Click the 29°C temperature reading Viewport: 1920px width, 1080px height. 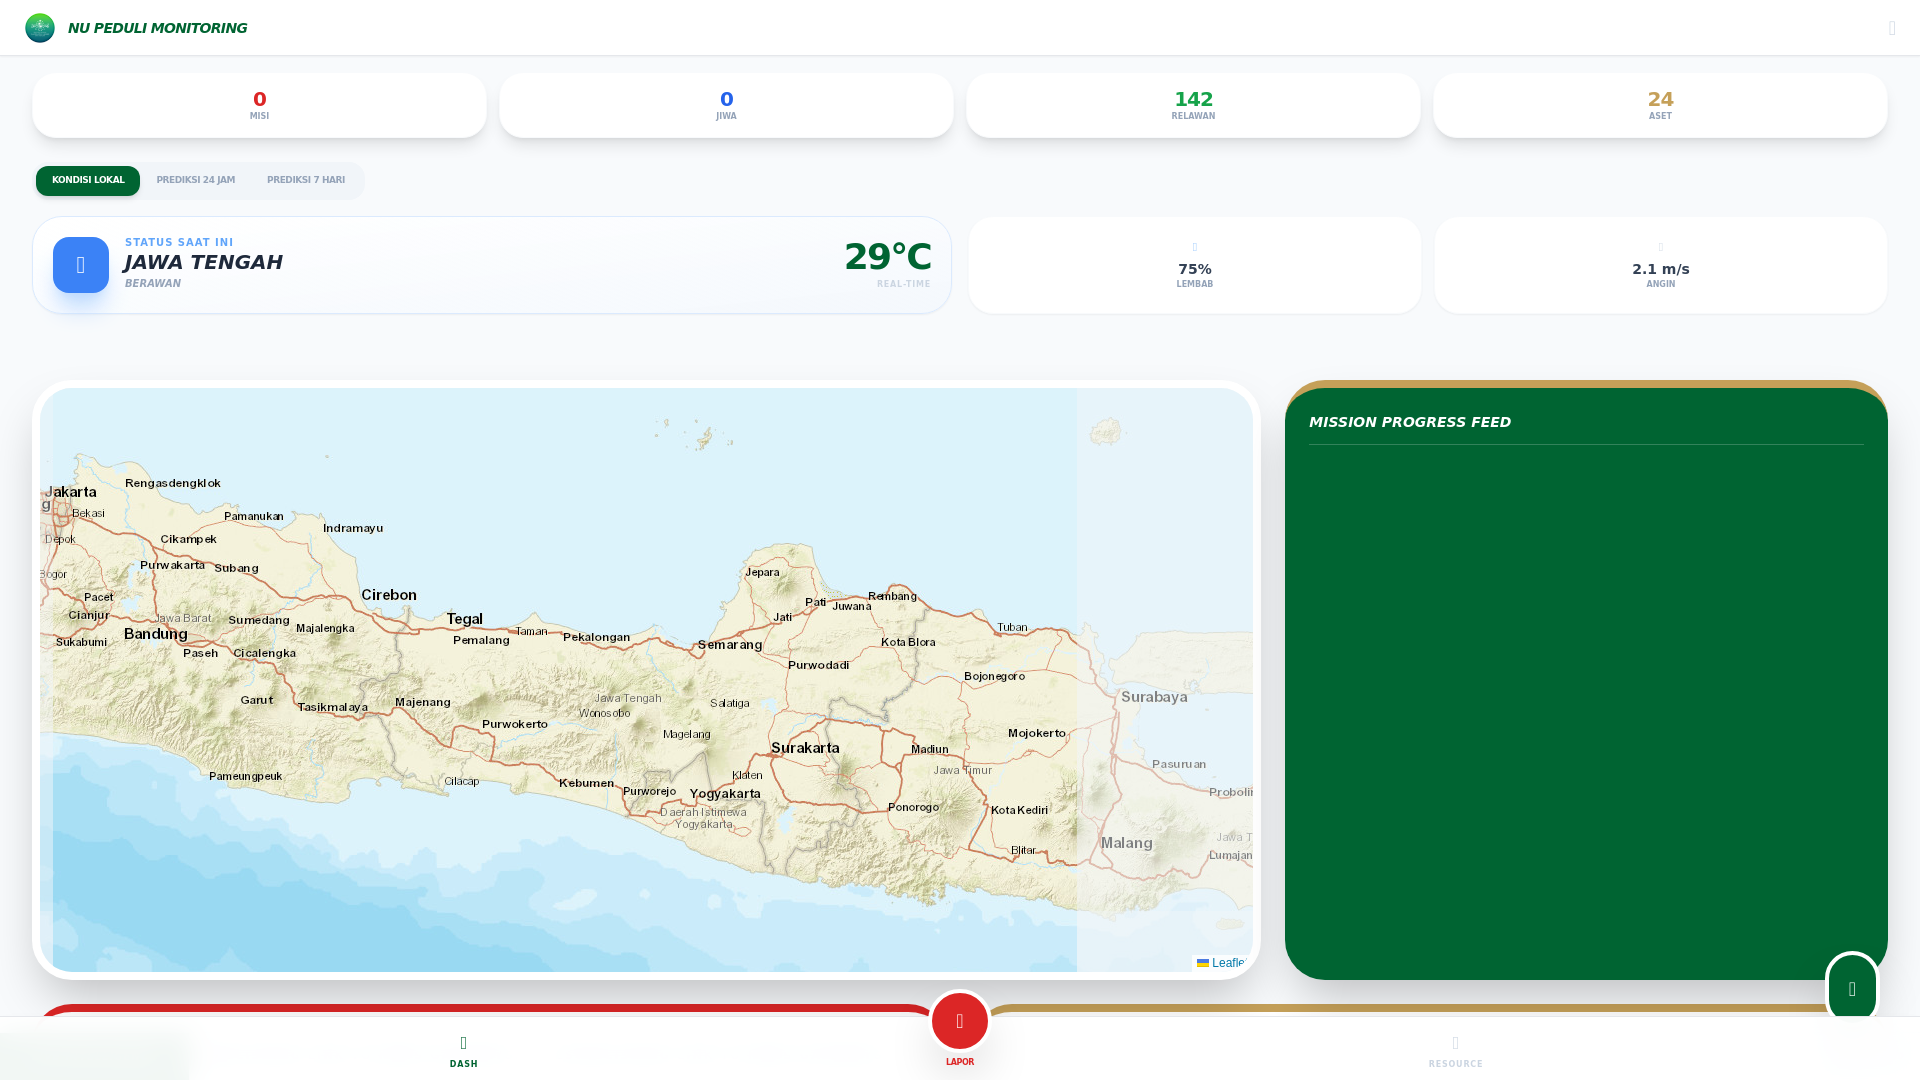(x=888, y=257)
